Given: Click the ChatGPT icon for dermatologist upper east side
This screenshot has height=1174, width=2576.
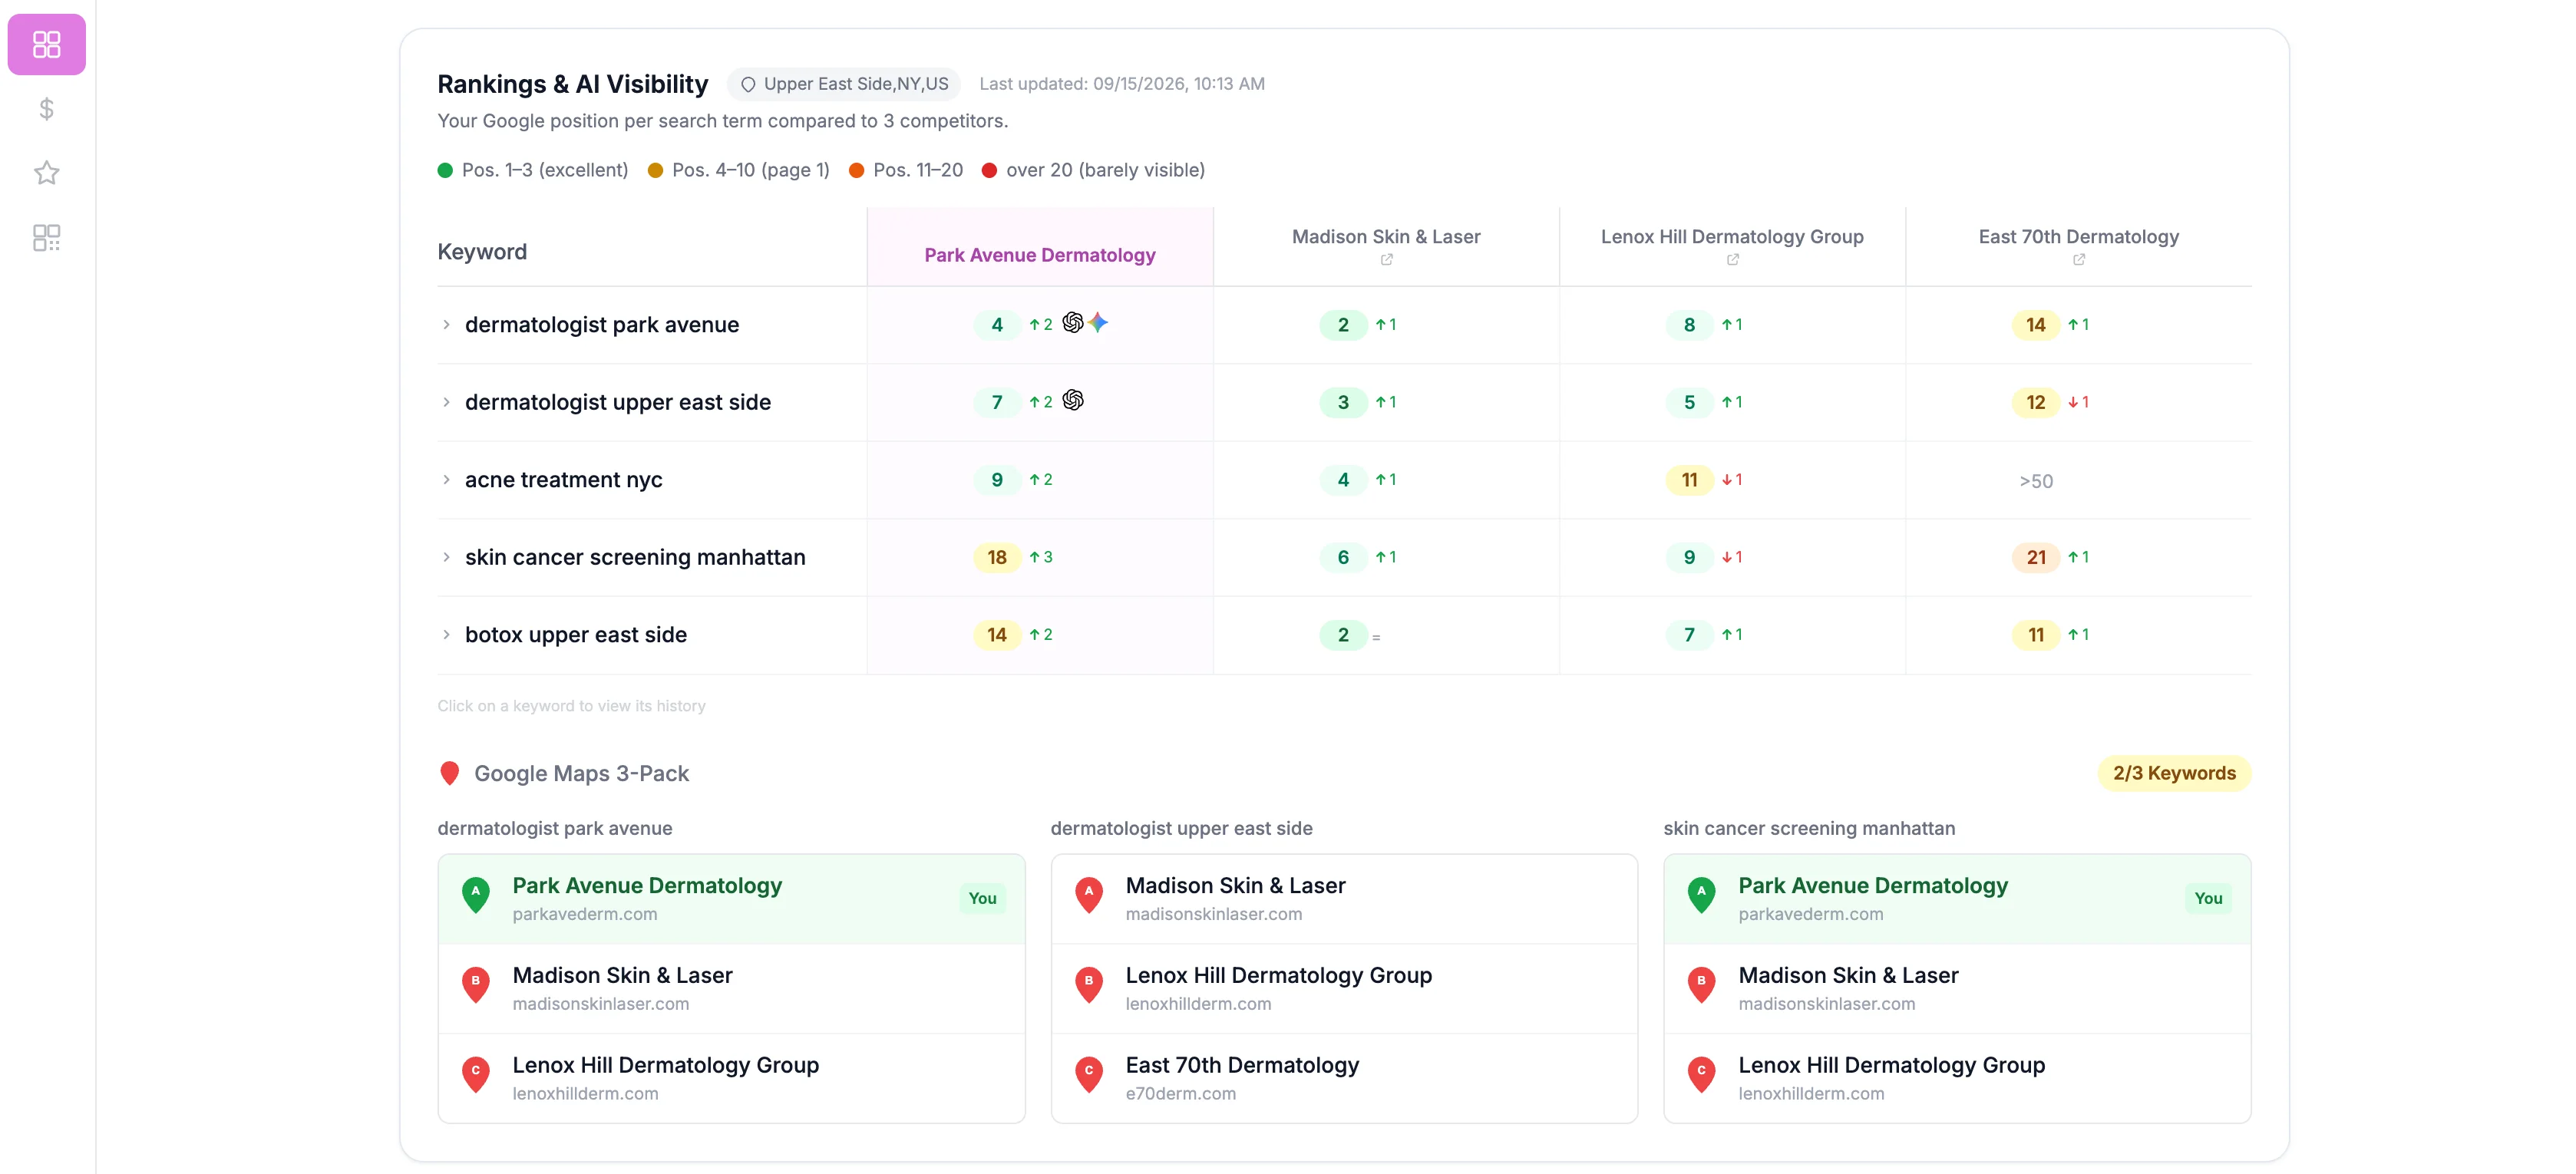Looking at the screenshot, I should (x=1073, y=400).
